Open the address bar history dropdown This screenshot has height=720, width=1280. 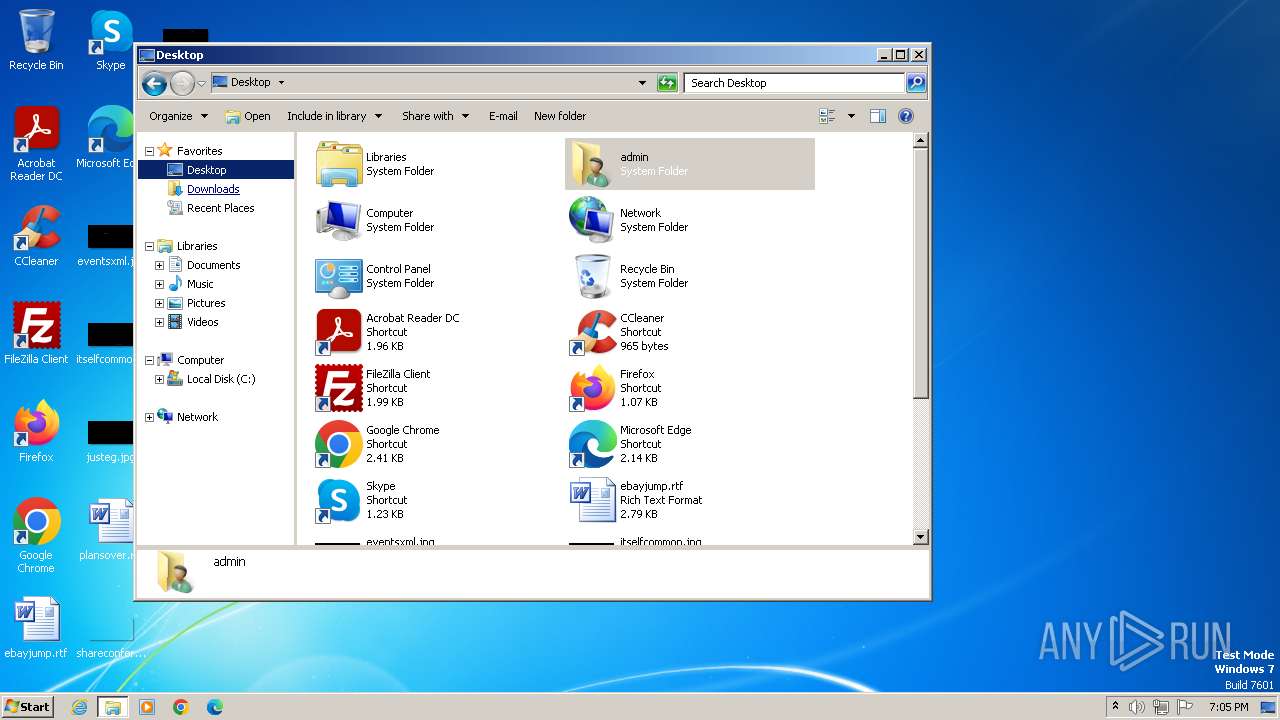642,83
